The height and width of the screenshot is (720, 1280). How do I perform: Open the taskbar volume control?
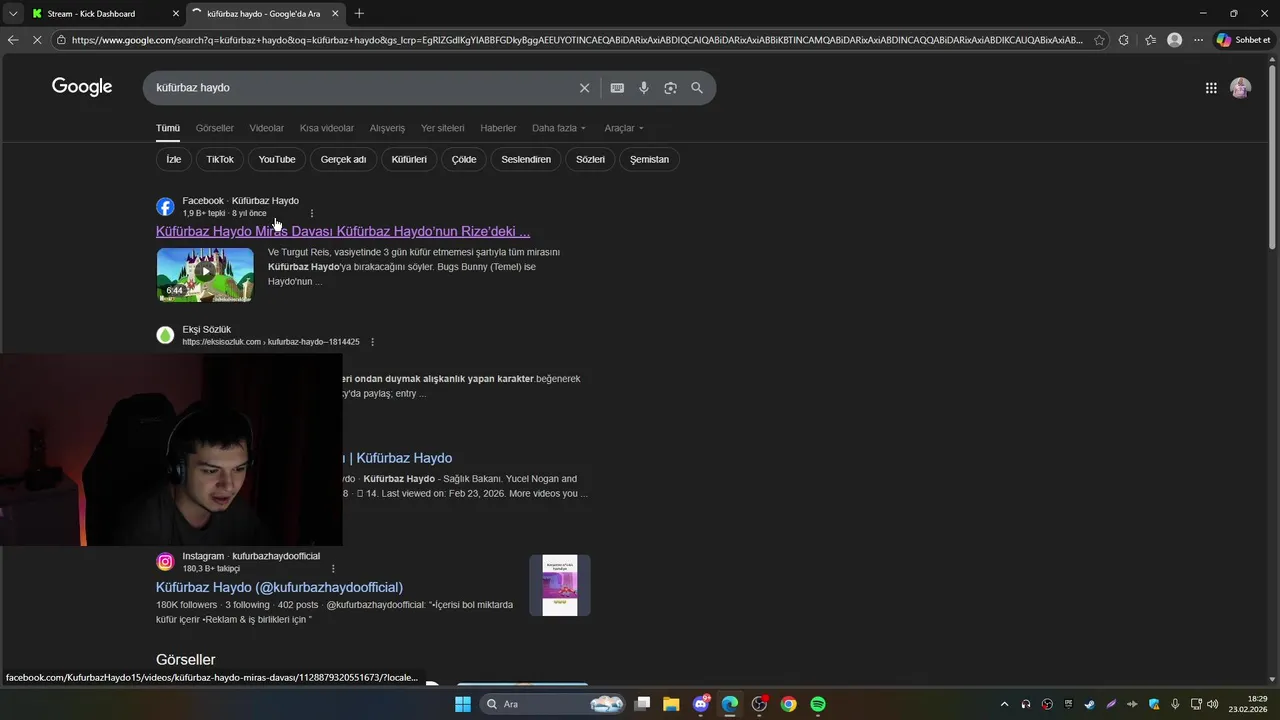[1213, 704]
